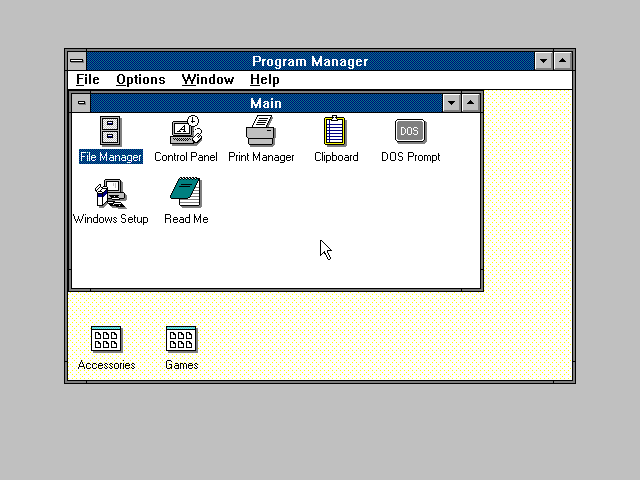
Task: Click the Main window title bar
Action: 265,103
